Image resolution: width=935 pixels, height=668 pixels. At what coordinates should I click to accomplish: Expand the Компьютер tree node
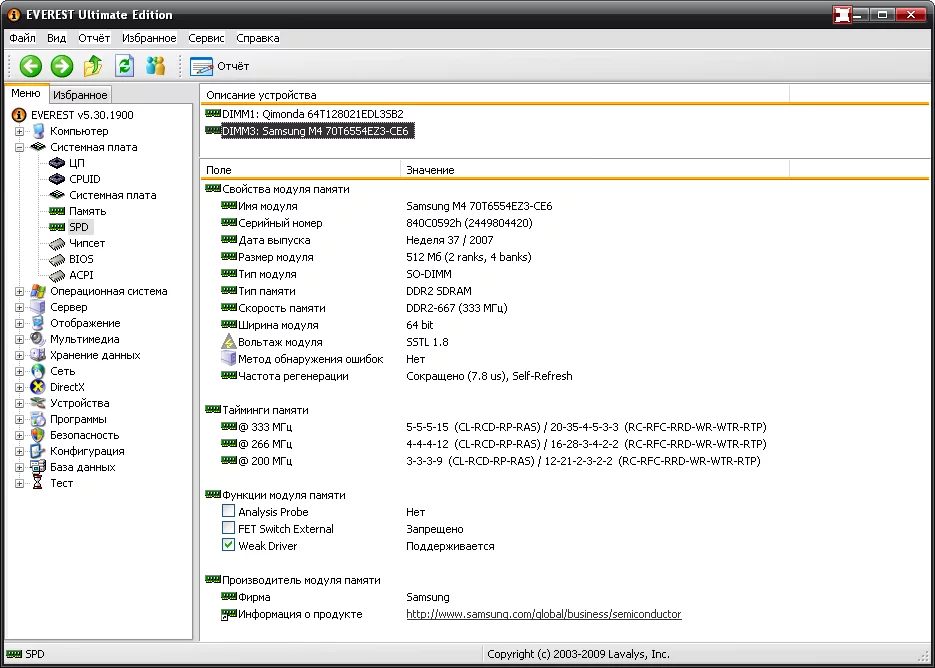pos(19,131)
